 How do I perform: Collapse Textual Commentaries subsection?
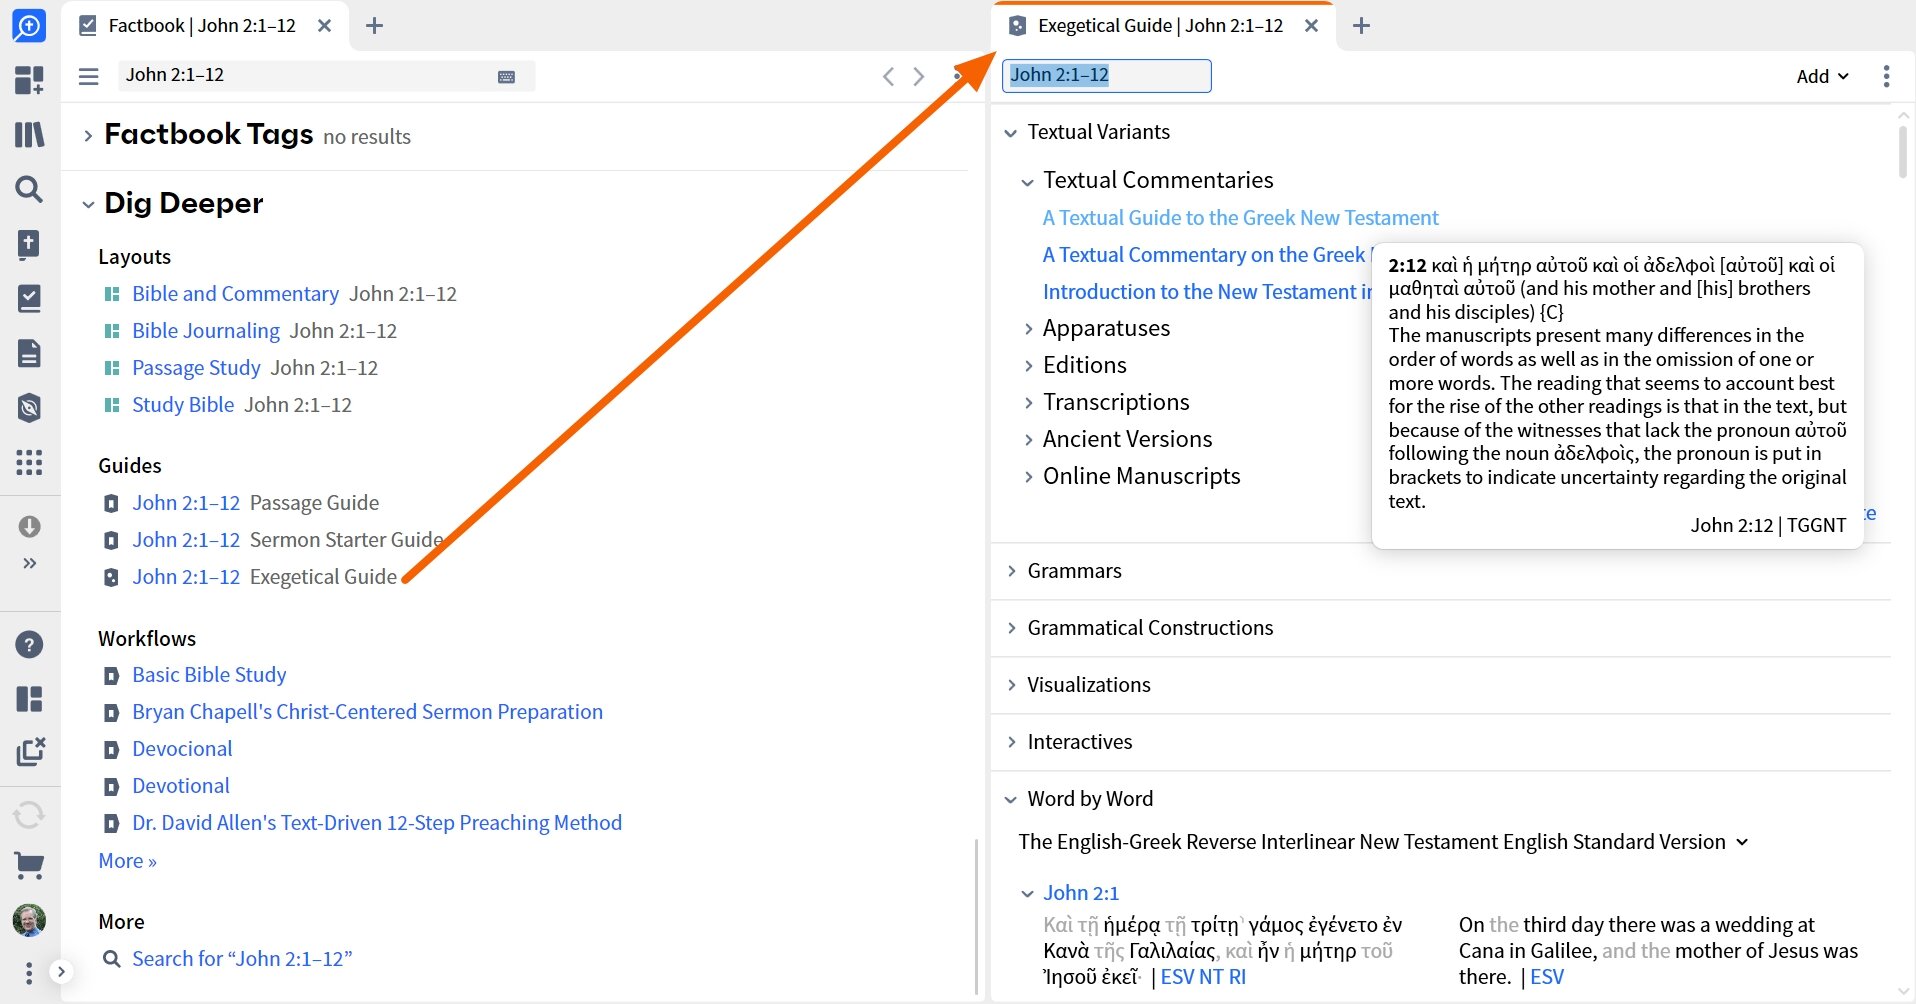click(x=1027, y=182)
